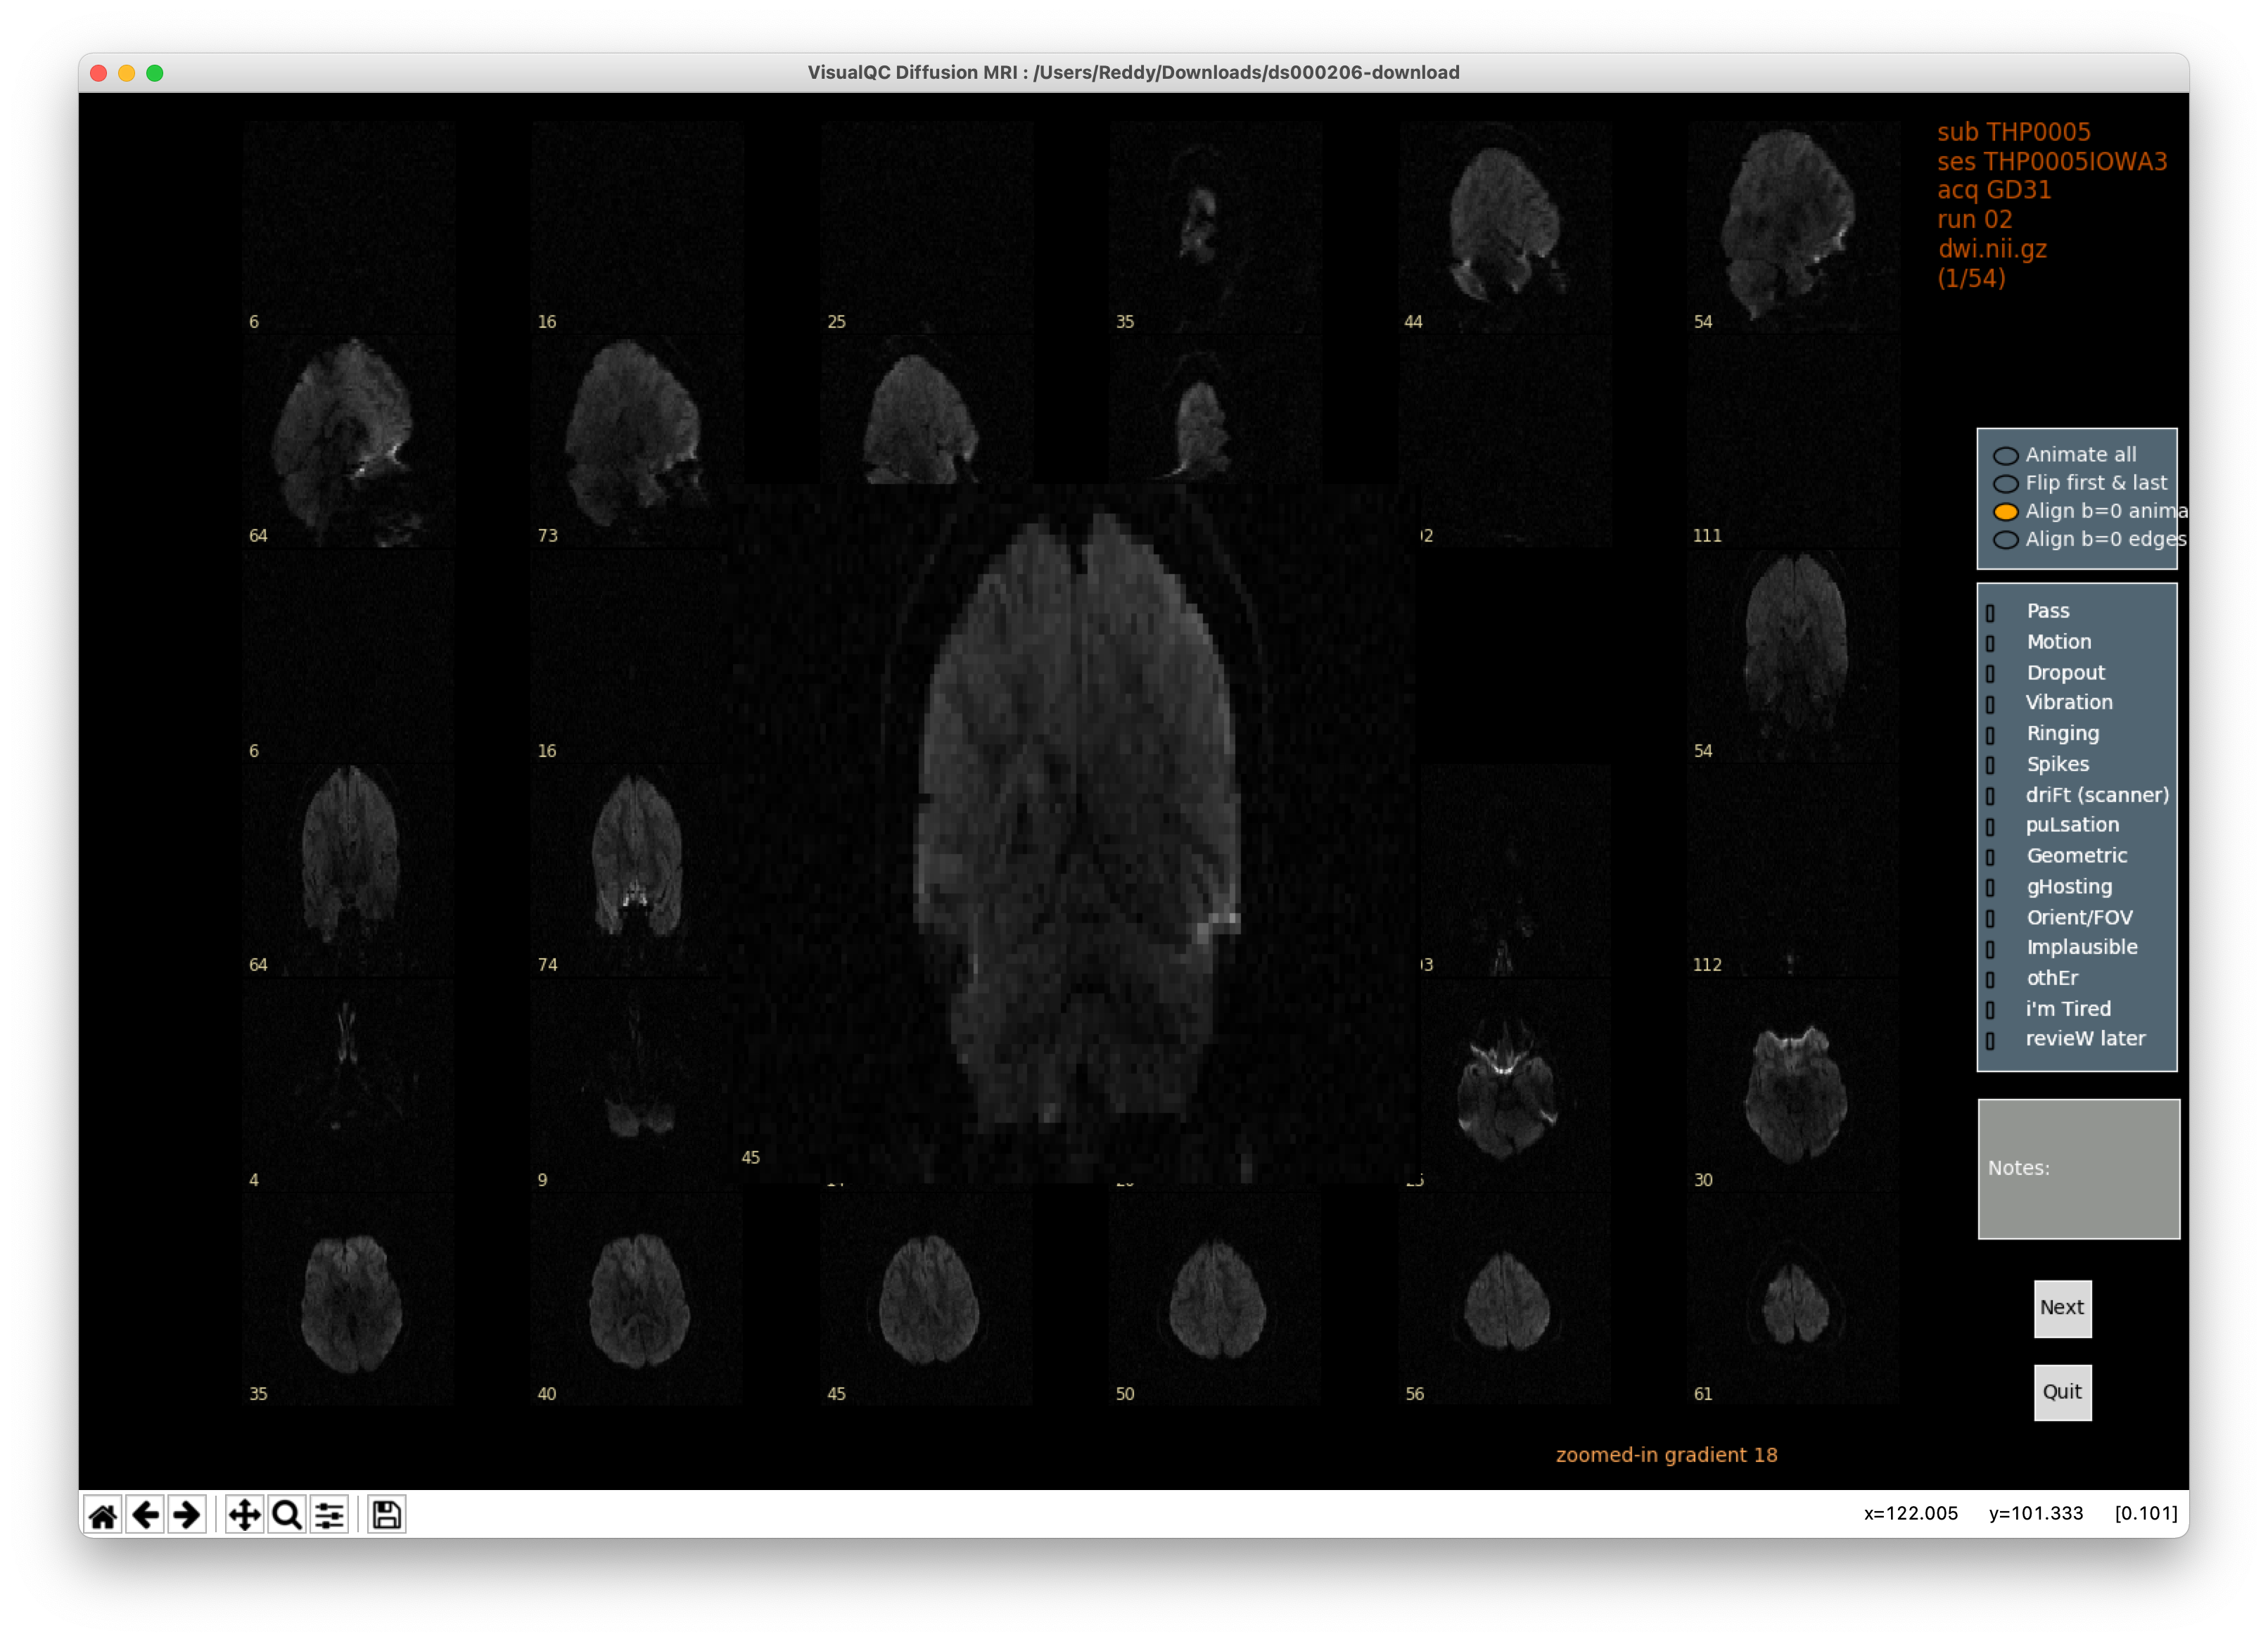Go back to previous view arrow
This screenshot has width=2268, height=1642.
tap(145, 1514)
